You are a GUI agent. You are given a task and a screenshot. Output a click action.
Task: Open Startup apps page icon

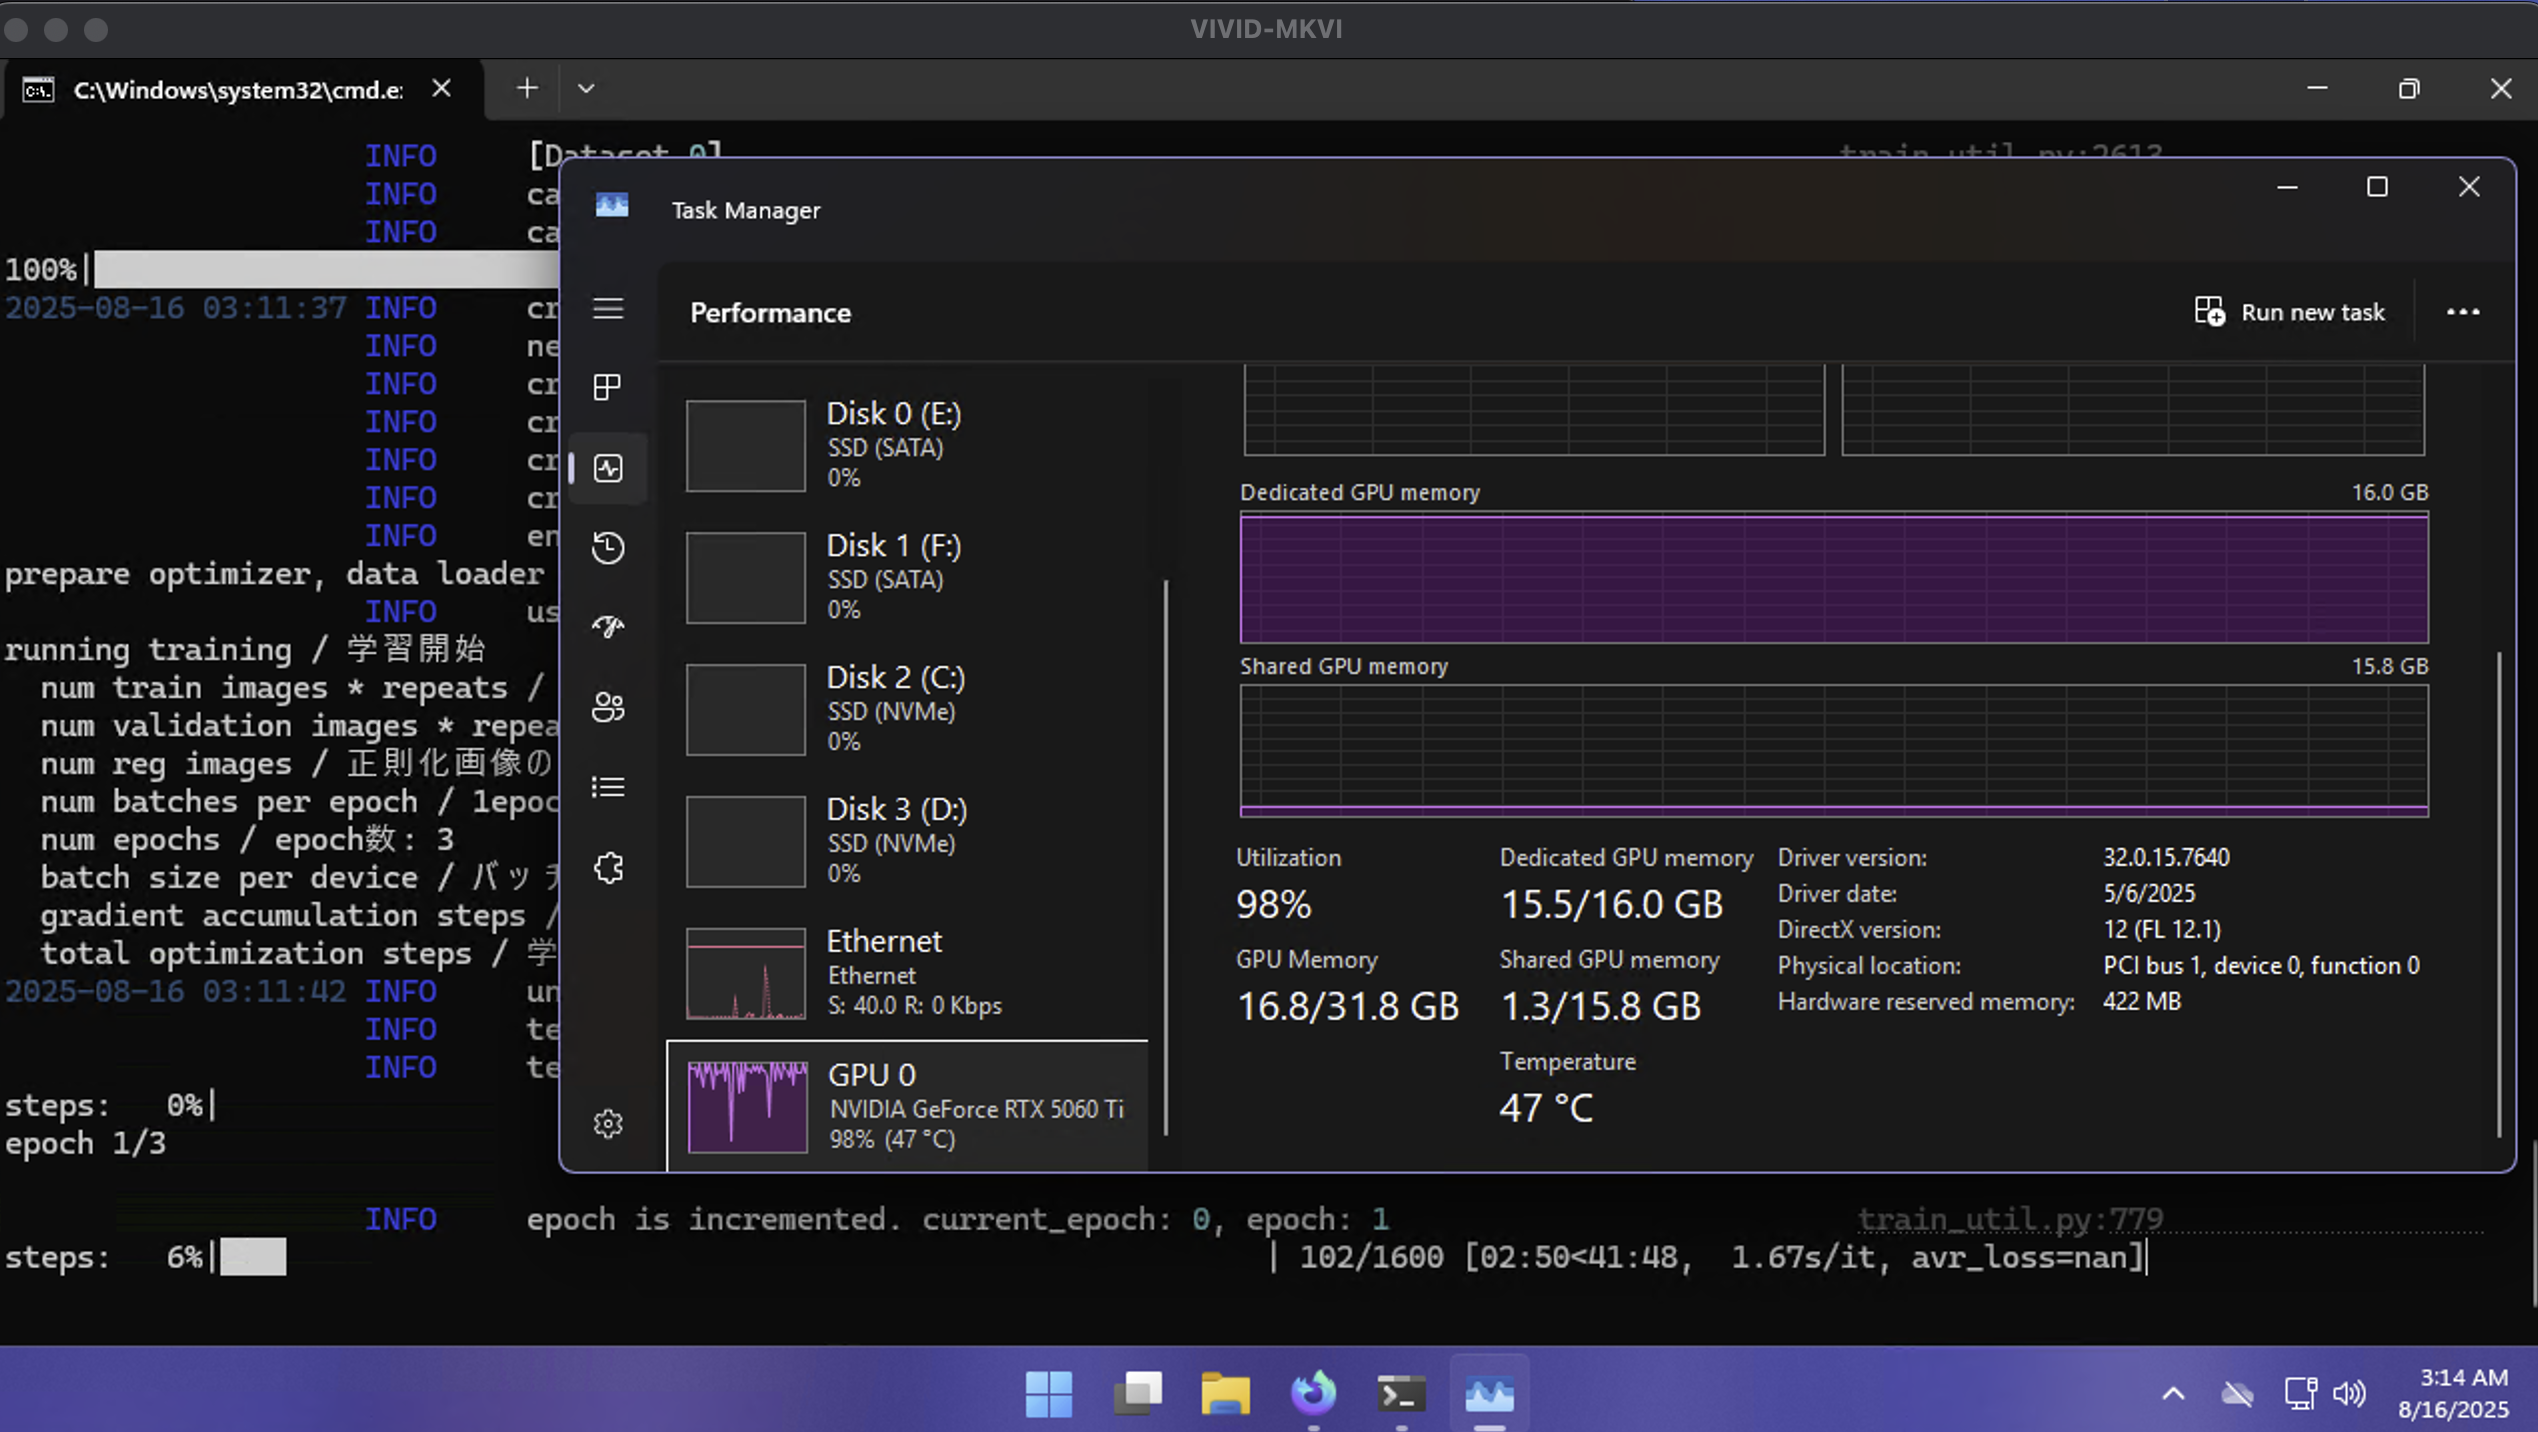(608, 627)
